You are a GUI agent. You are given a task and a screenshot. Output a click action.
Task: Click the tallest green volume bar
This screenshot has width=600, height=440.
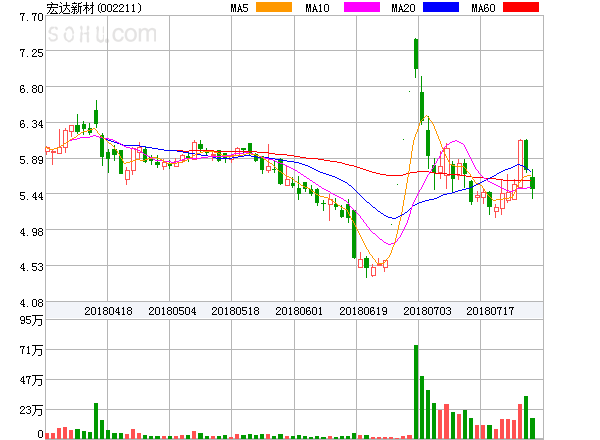click(x=416, y=392)
